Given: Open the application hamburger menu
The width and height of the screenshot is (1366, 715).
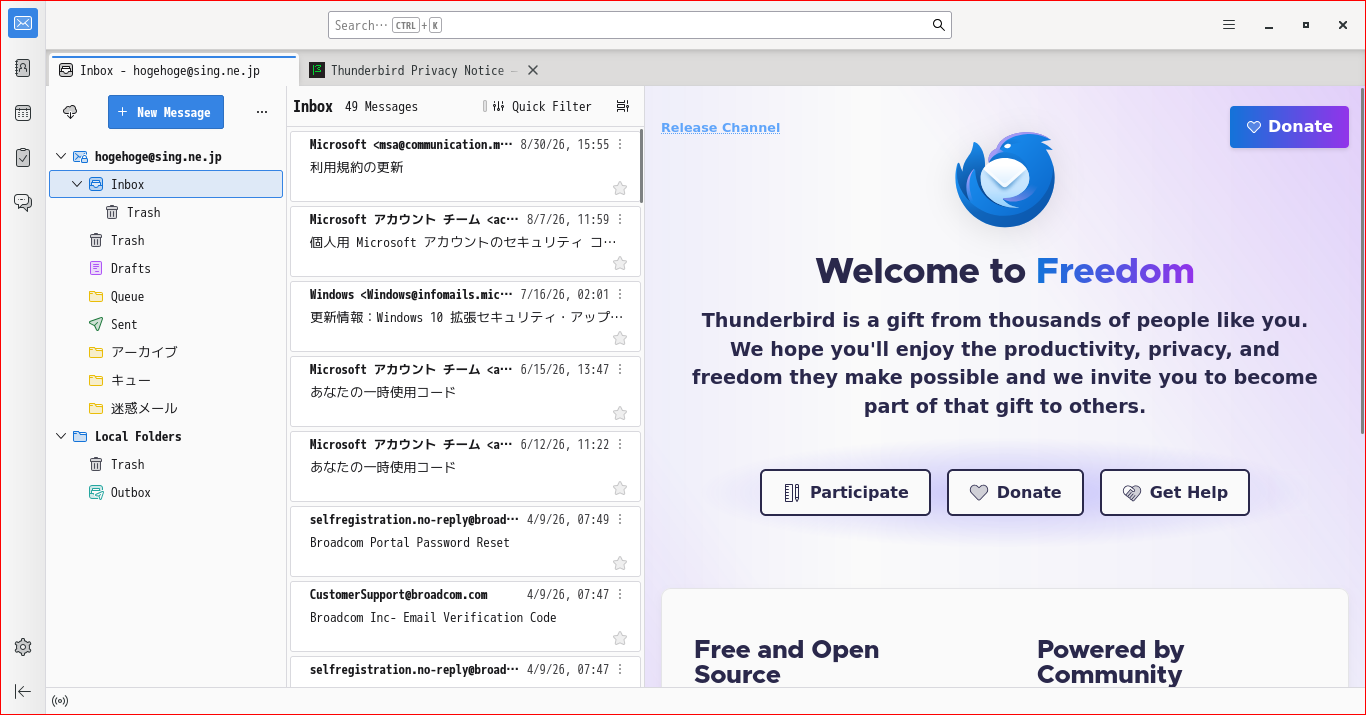Looking at the screenshot, I should 1229,25.
